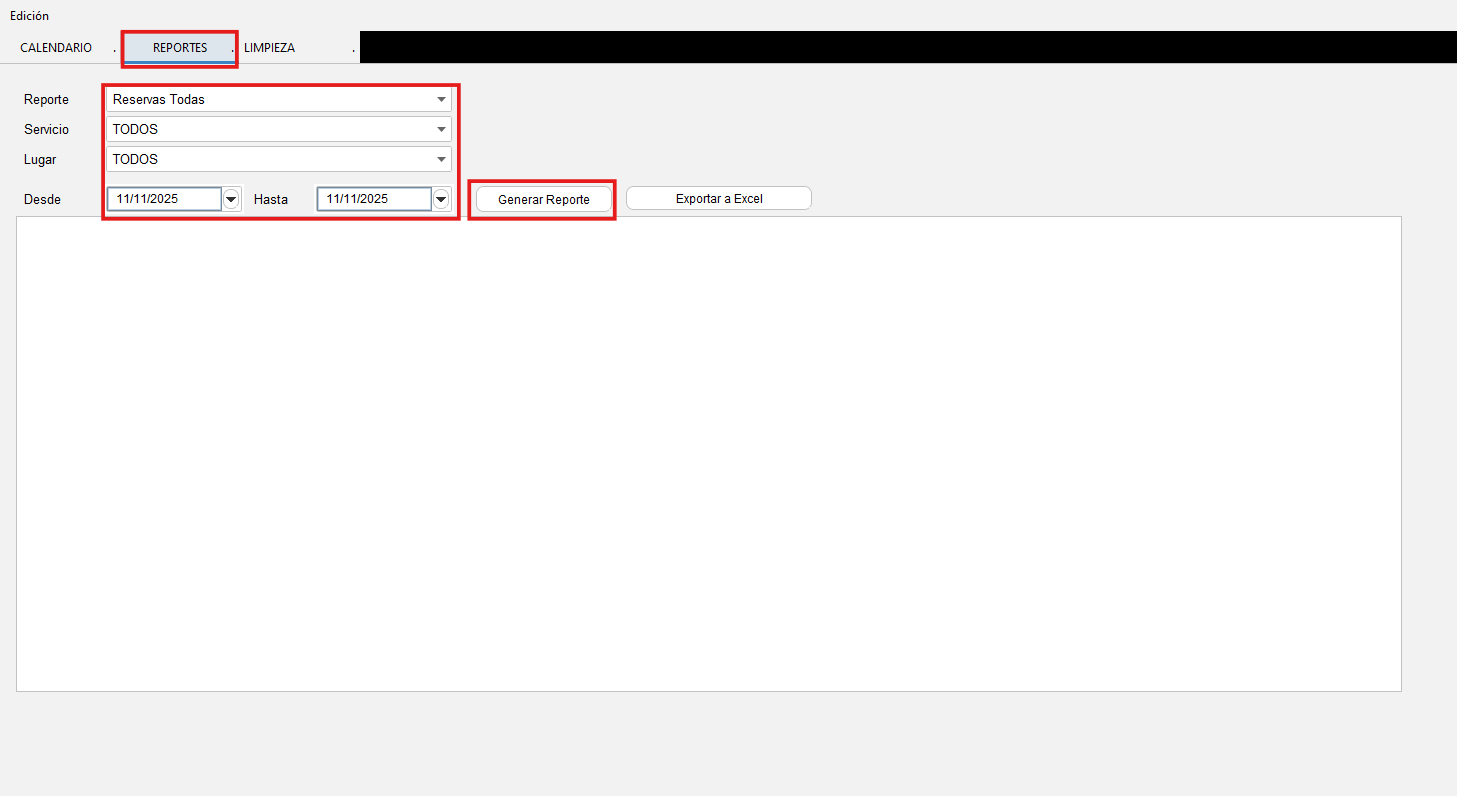Viewport: 1457px width, 796px height.
Task: Expand the Lugar dropdown arrow
Action: click(x=441, y=159)
